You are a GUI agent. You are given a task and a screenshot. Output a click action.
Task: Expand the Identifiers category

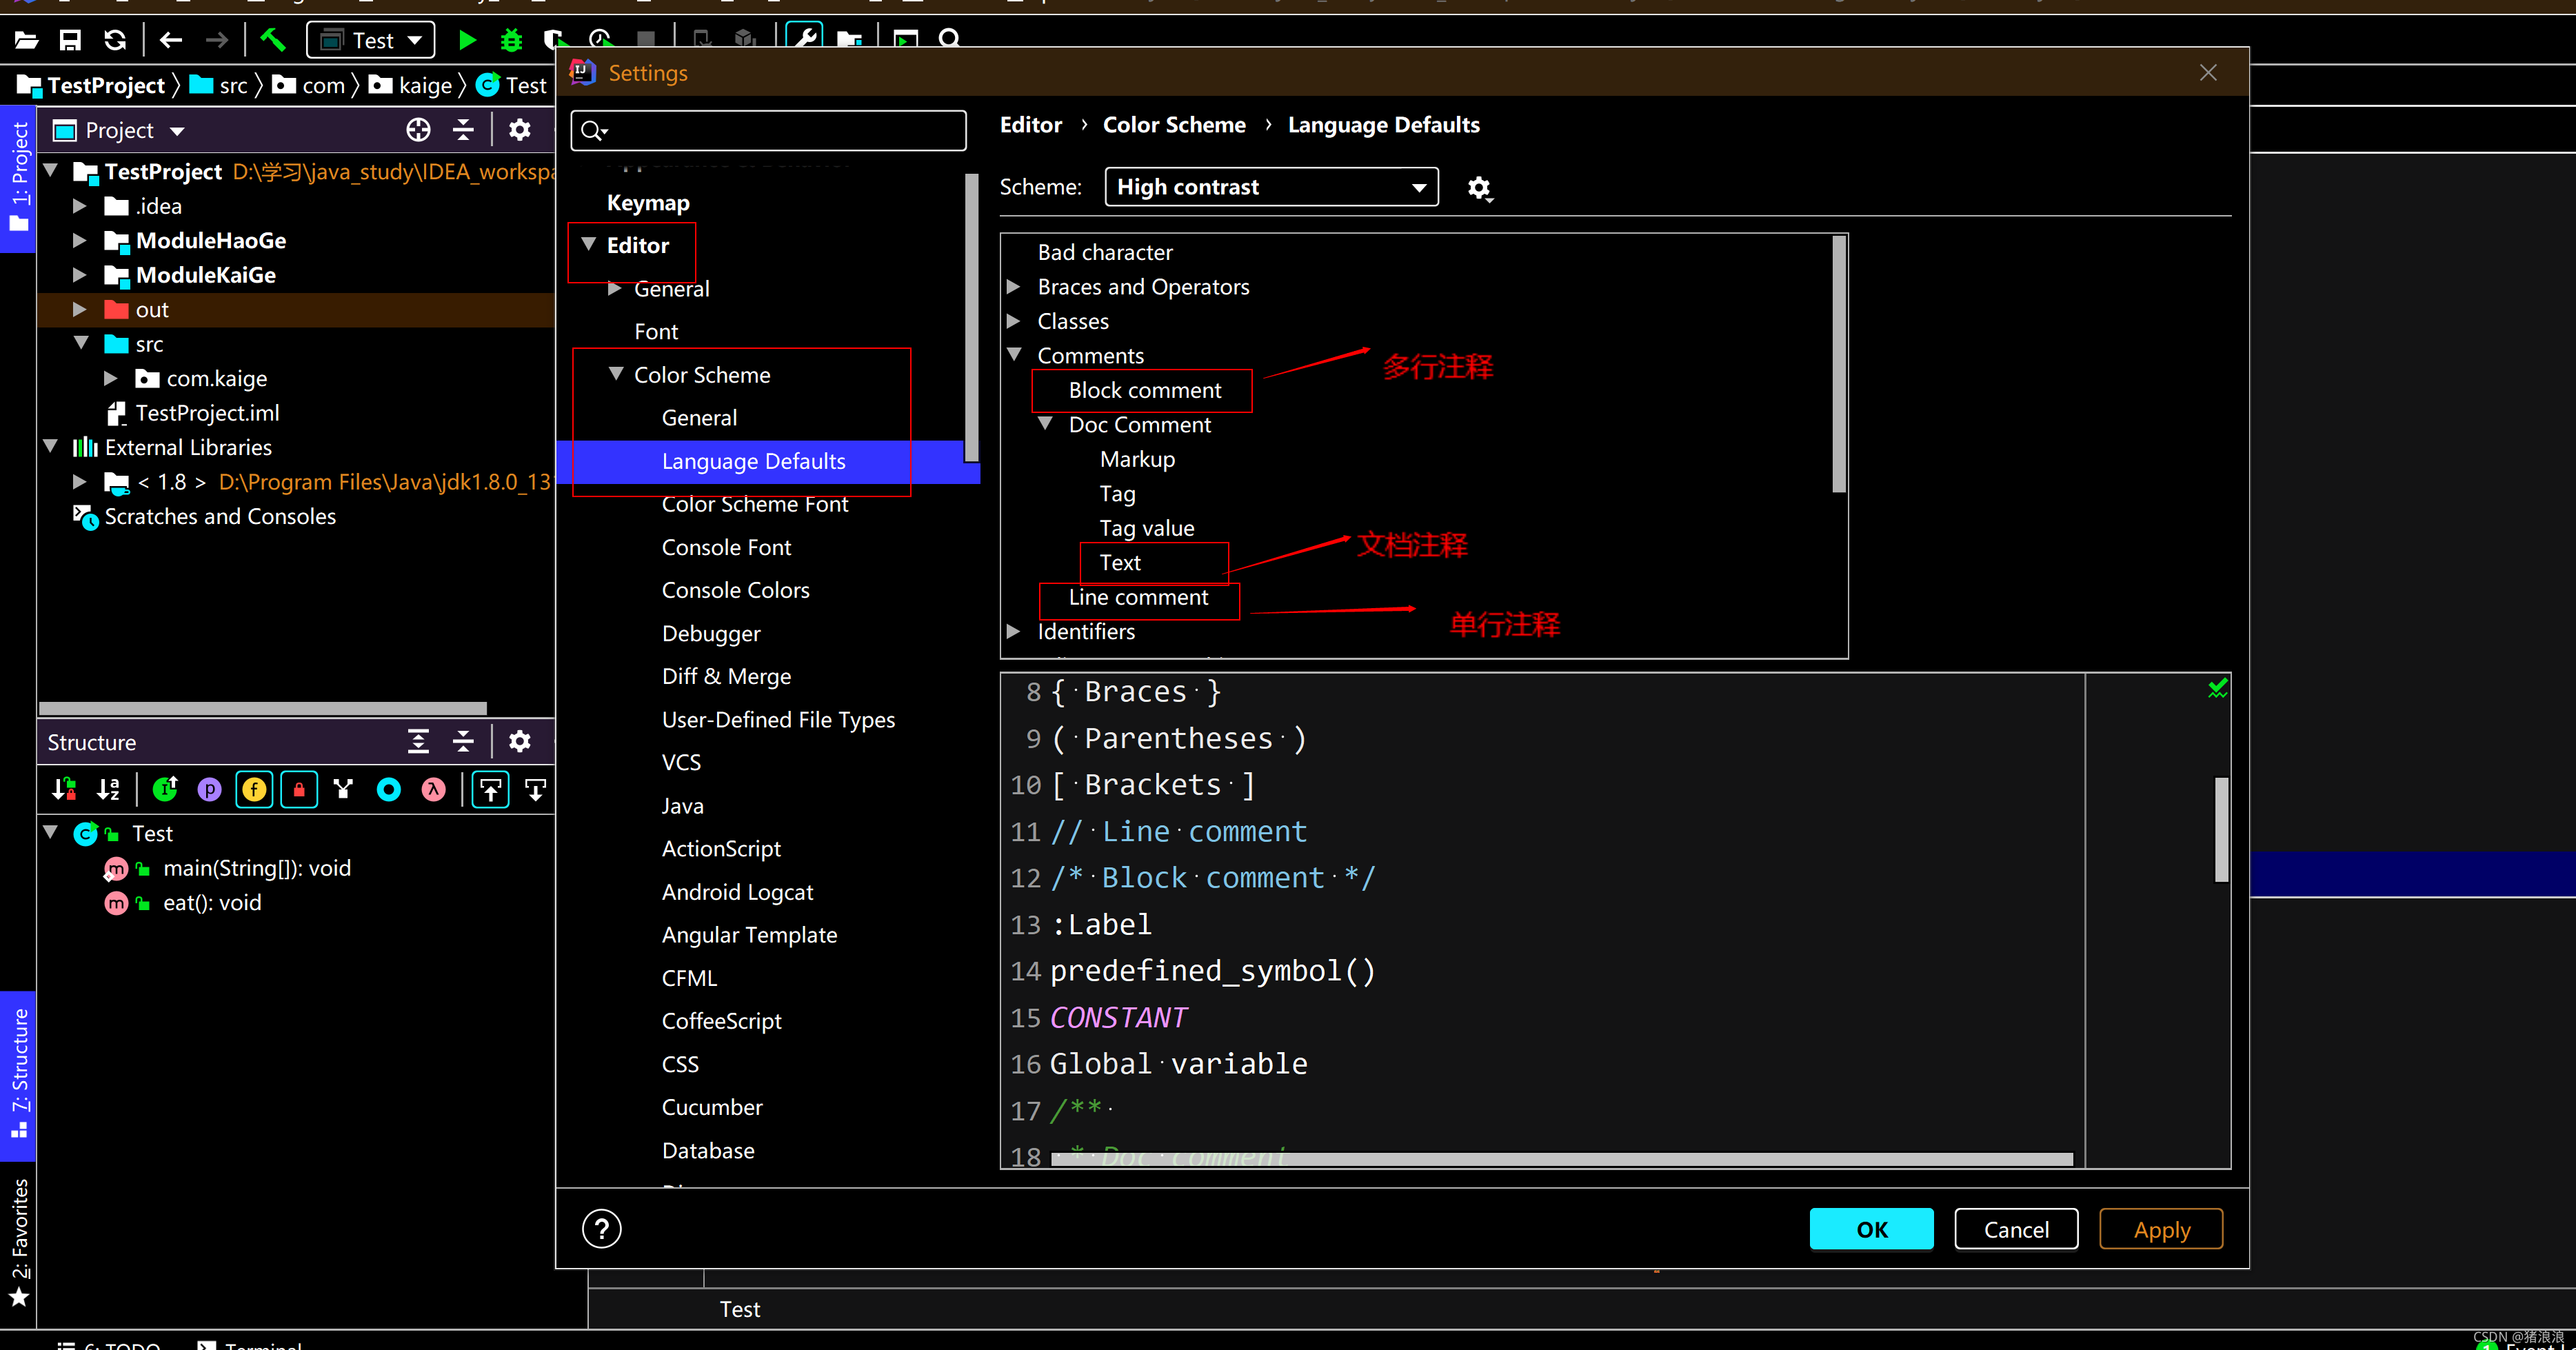point(1013,631)
